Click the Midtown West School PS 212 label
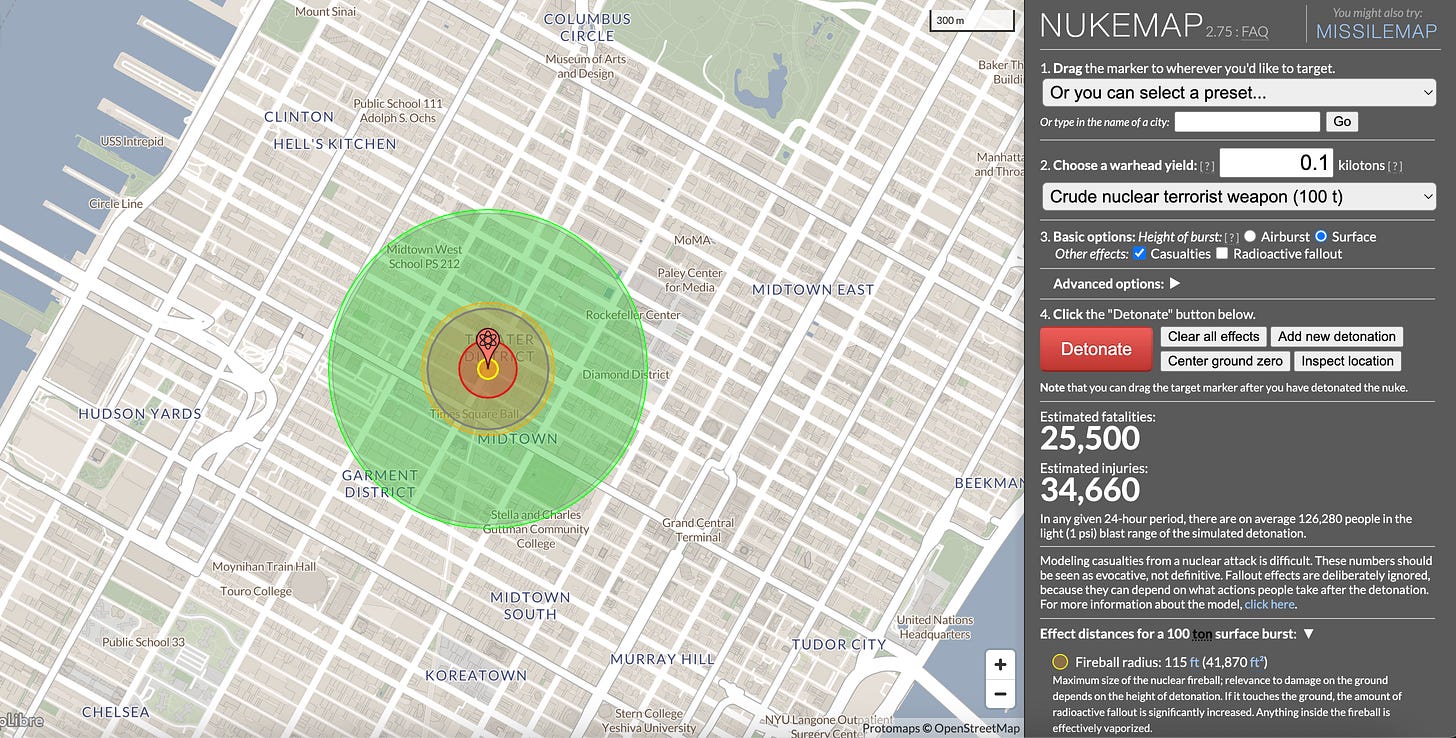 (424, 257)
